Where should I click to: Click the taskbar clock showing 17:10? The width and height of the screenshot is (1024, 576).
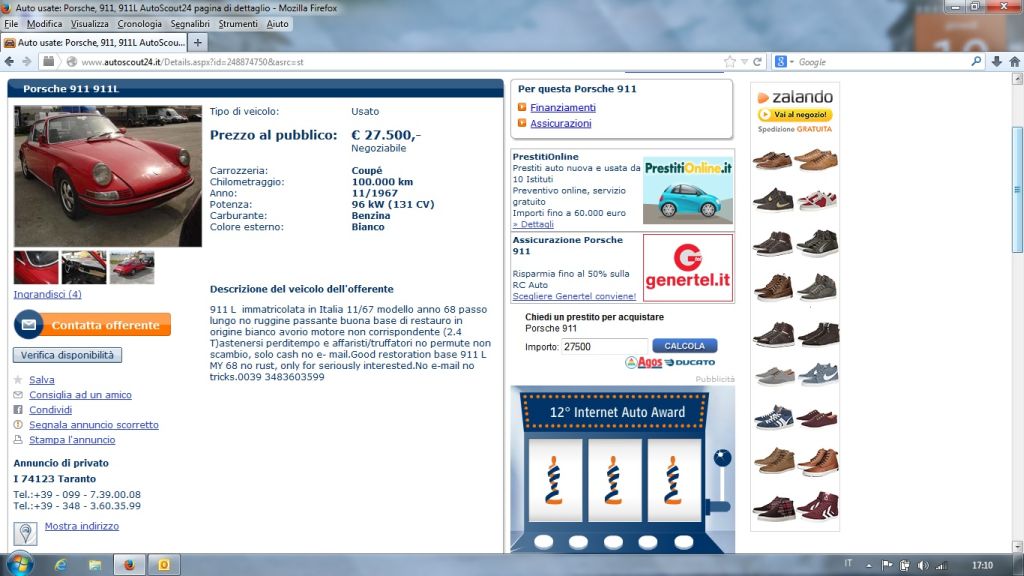(x=982, y=565)
